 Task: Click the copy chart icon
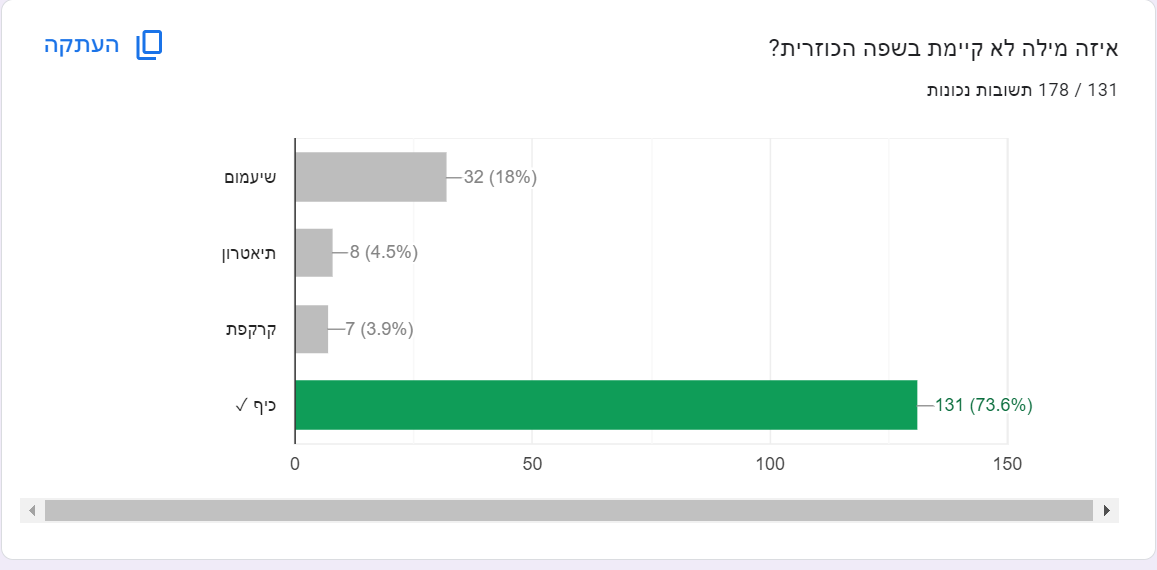[149, 45]
